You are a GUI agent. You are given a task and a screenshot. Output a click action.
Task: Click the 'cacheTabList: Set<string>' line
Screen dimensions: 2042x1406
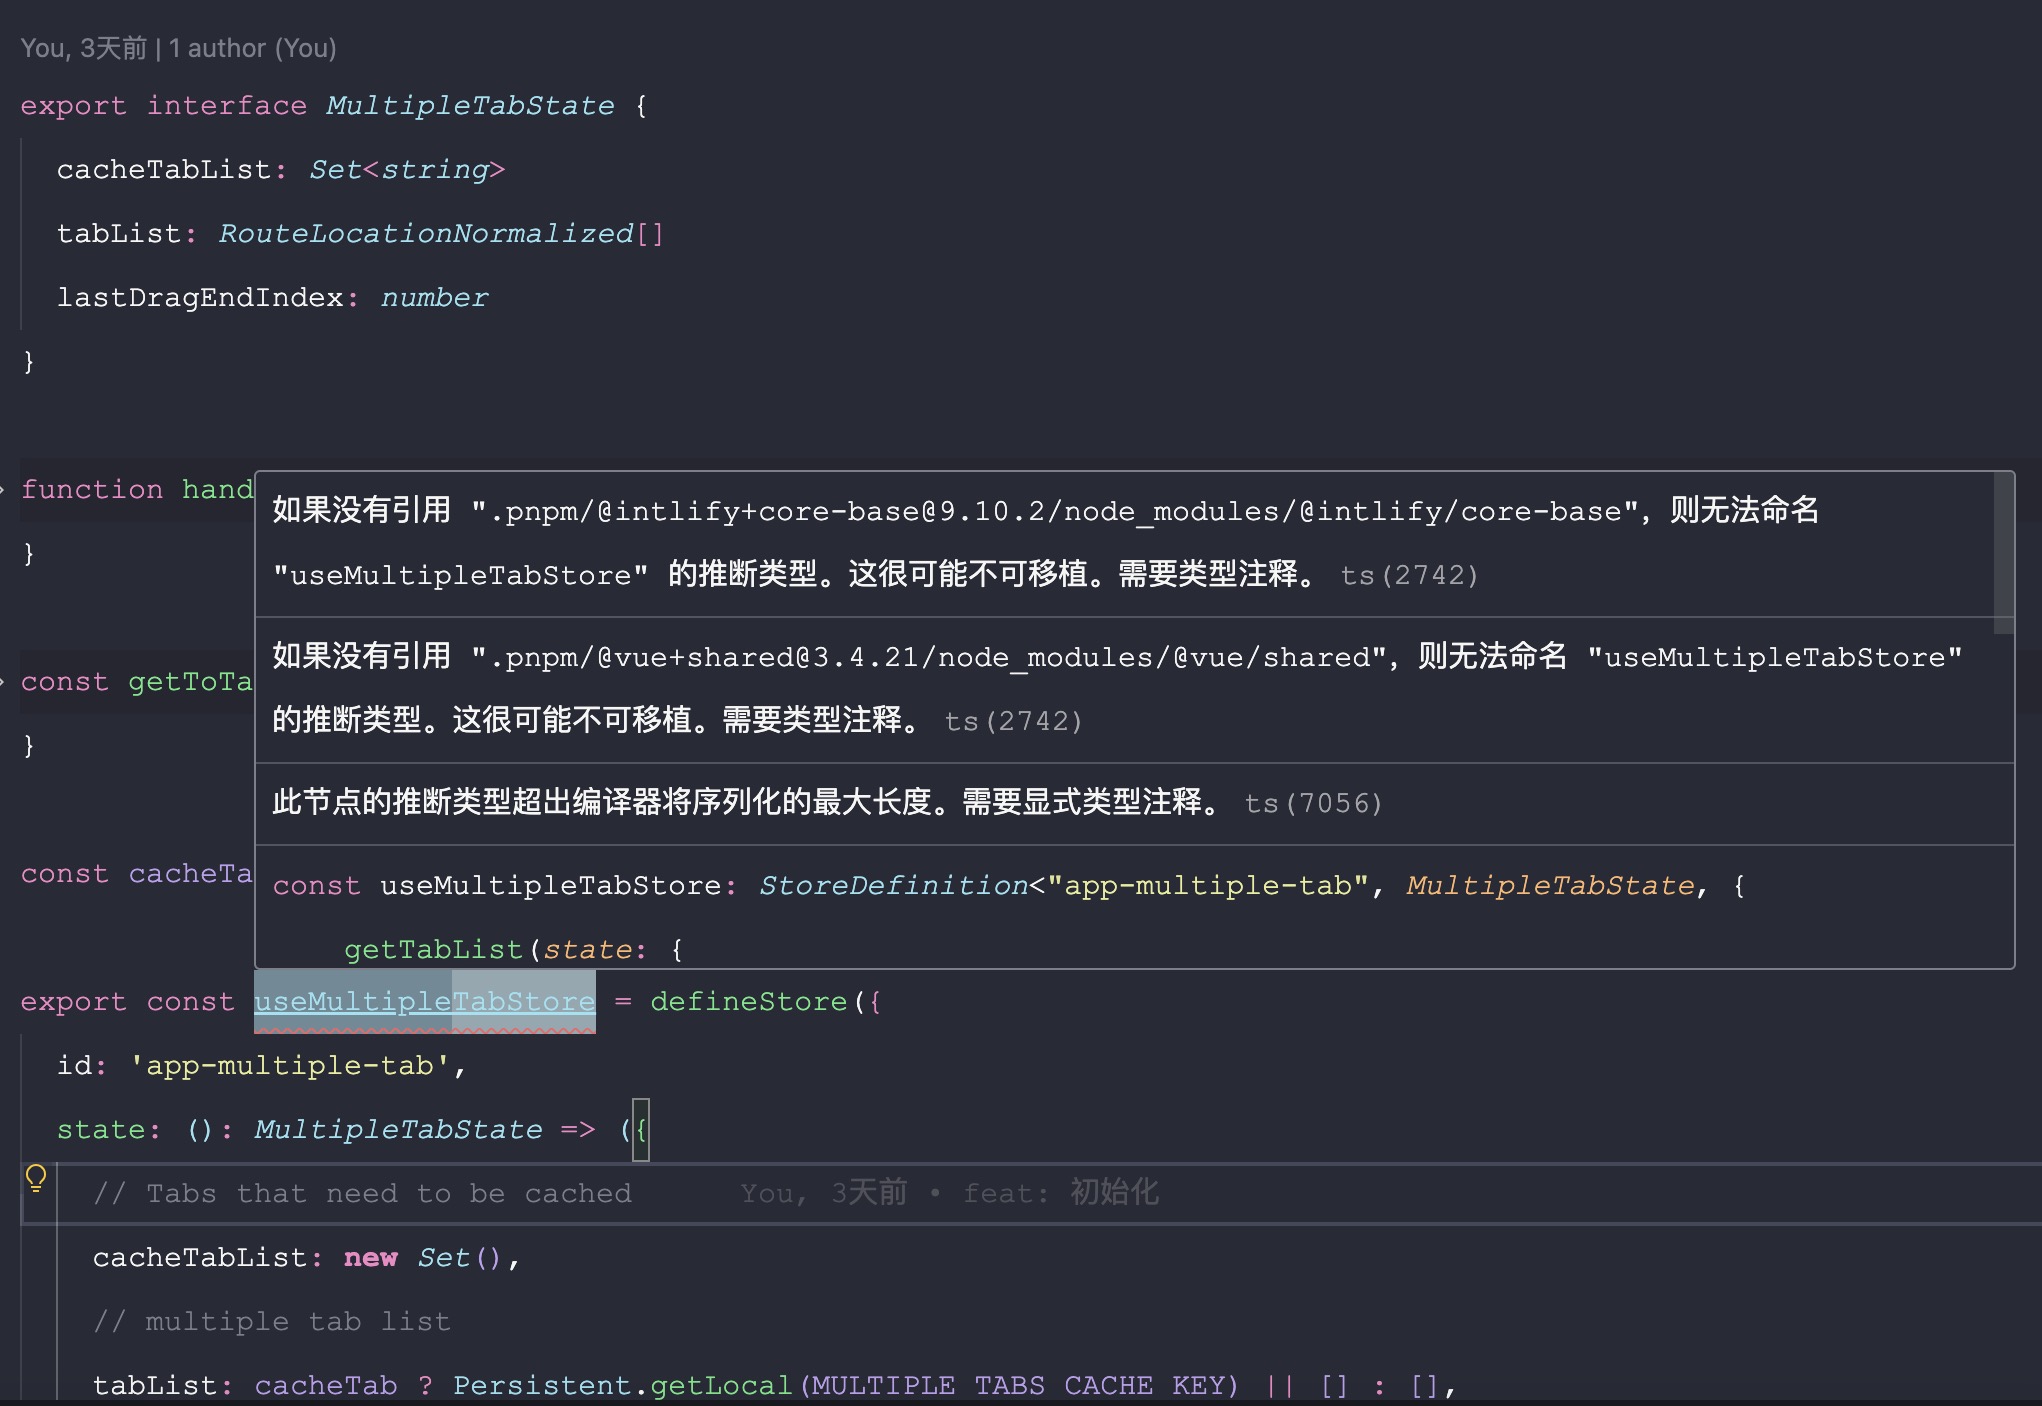pyautogui.click(x=281, y=169)
